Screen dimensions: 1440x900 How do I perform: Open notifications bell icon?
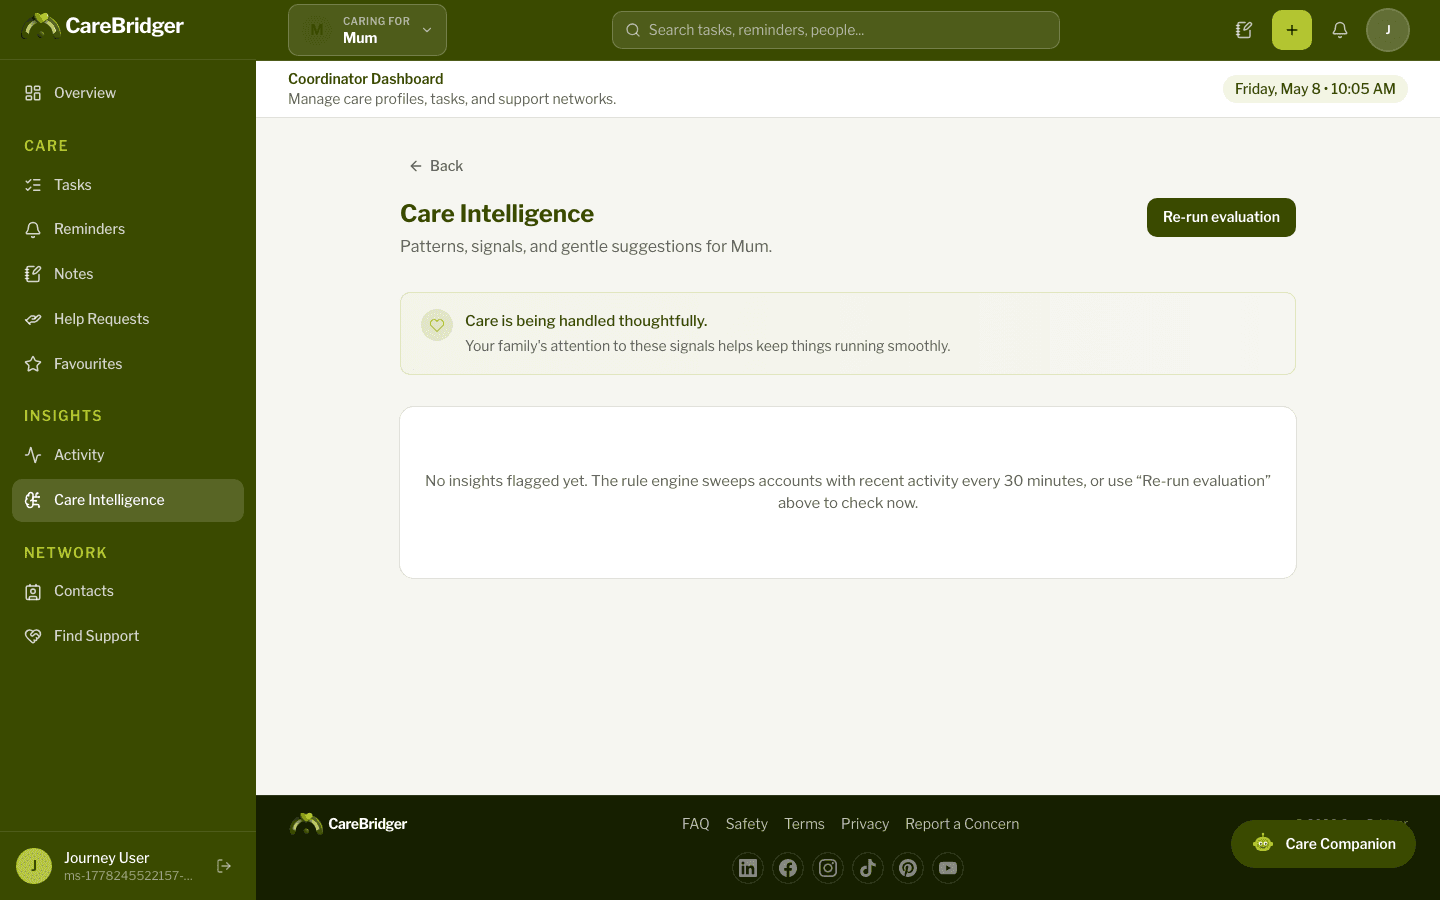point(1340,30)
